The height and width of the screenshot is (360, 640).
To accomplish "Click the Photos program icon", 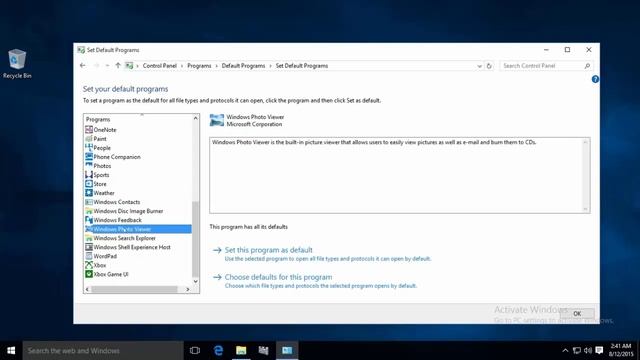I will (89, 166).
